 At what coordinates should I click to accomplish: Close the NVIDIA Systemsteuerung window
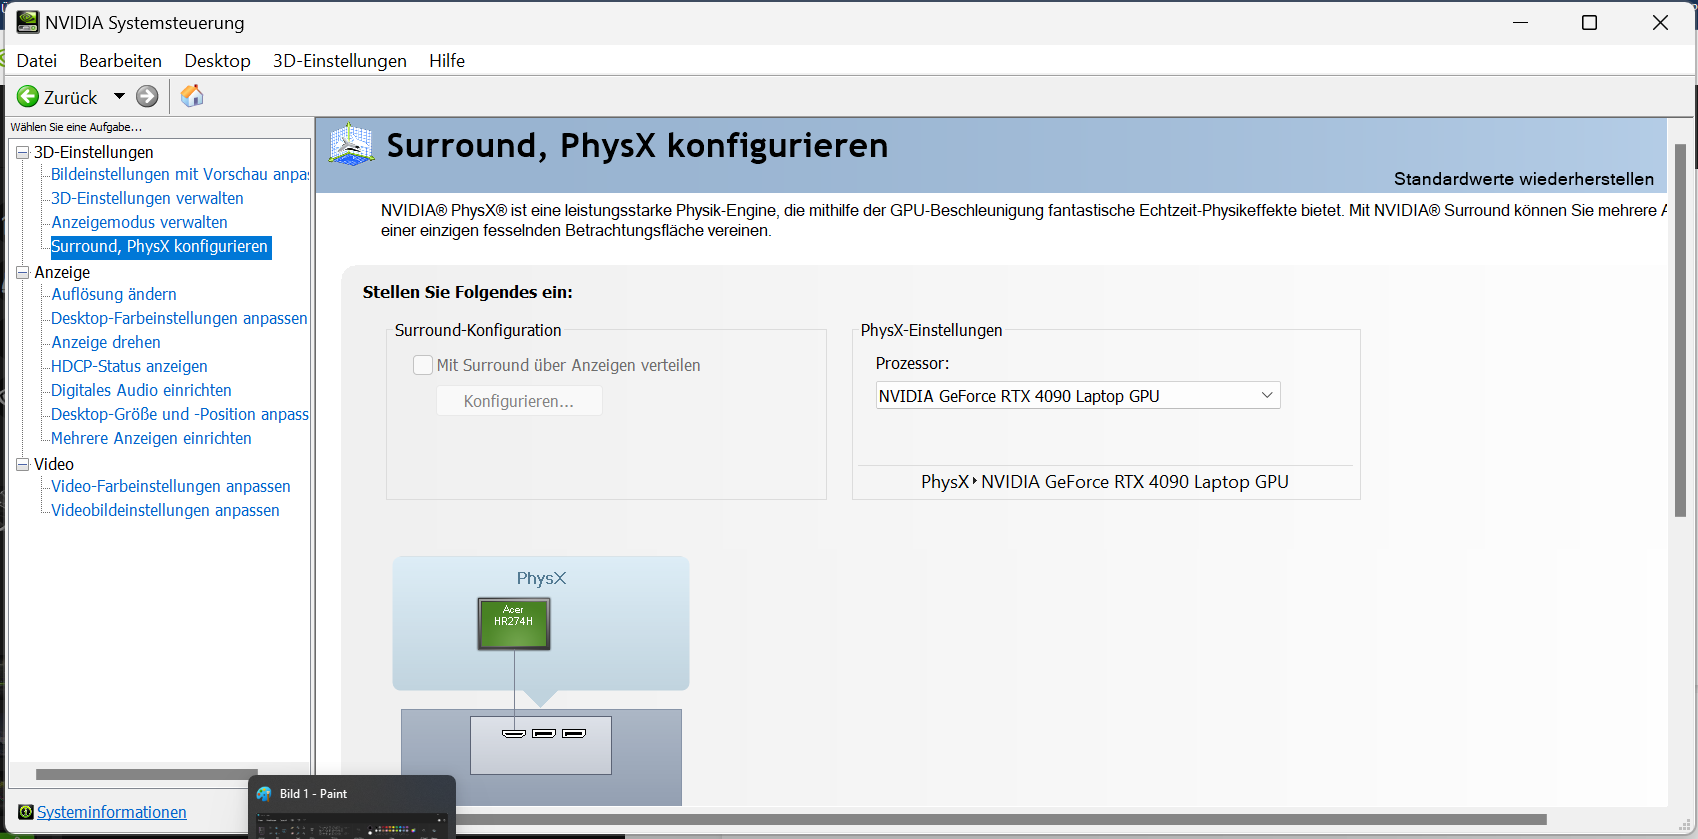1660,22
